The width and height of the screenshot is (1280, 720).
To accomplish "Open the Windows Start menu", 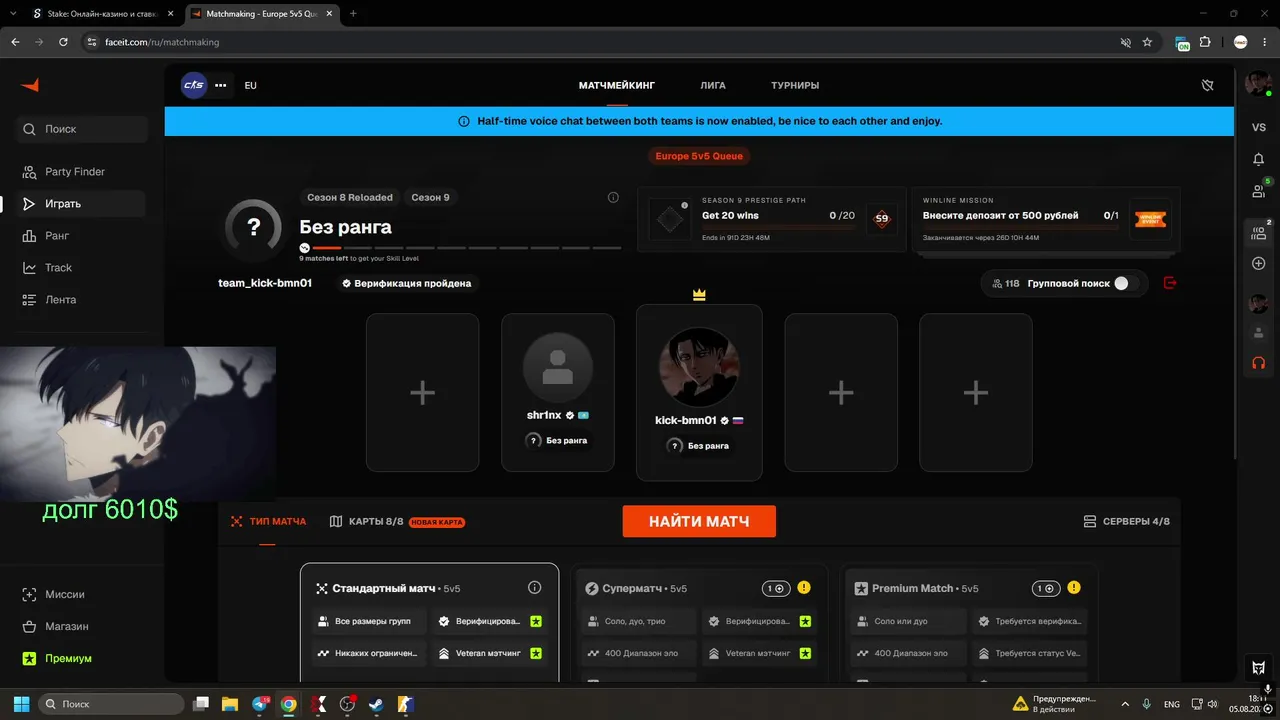I will (21, 704).
